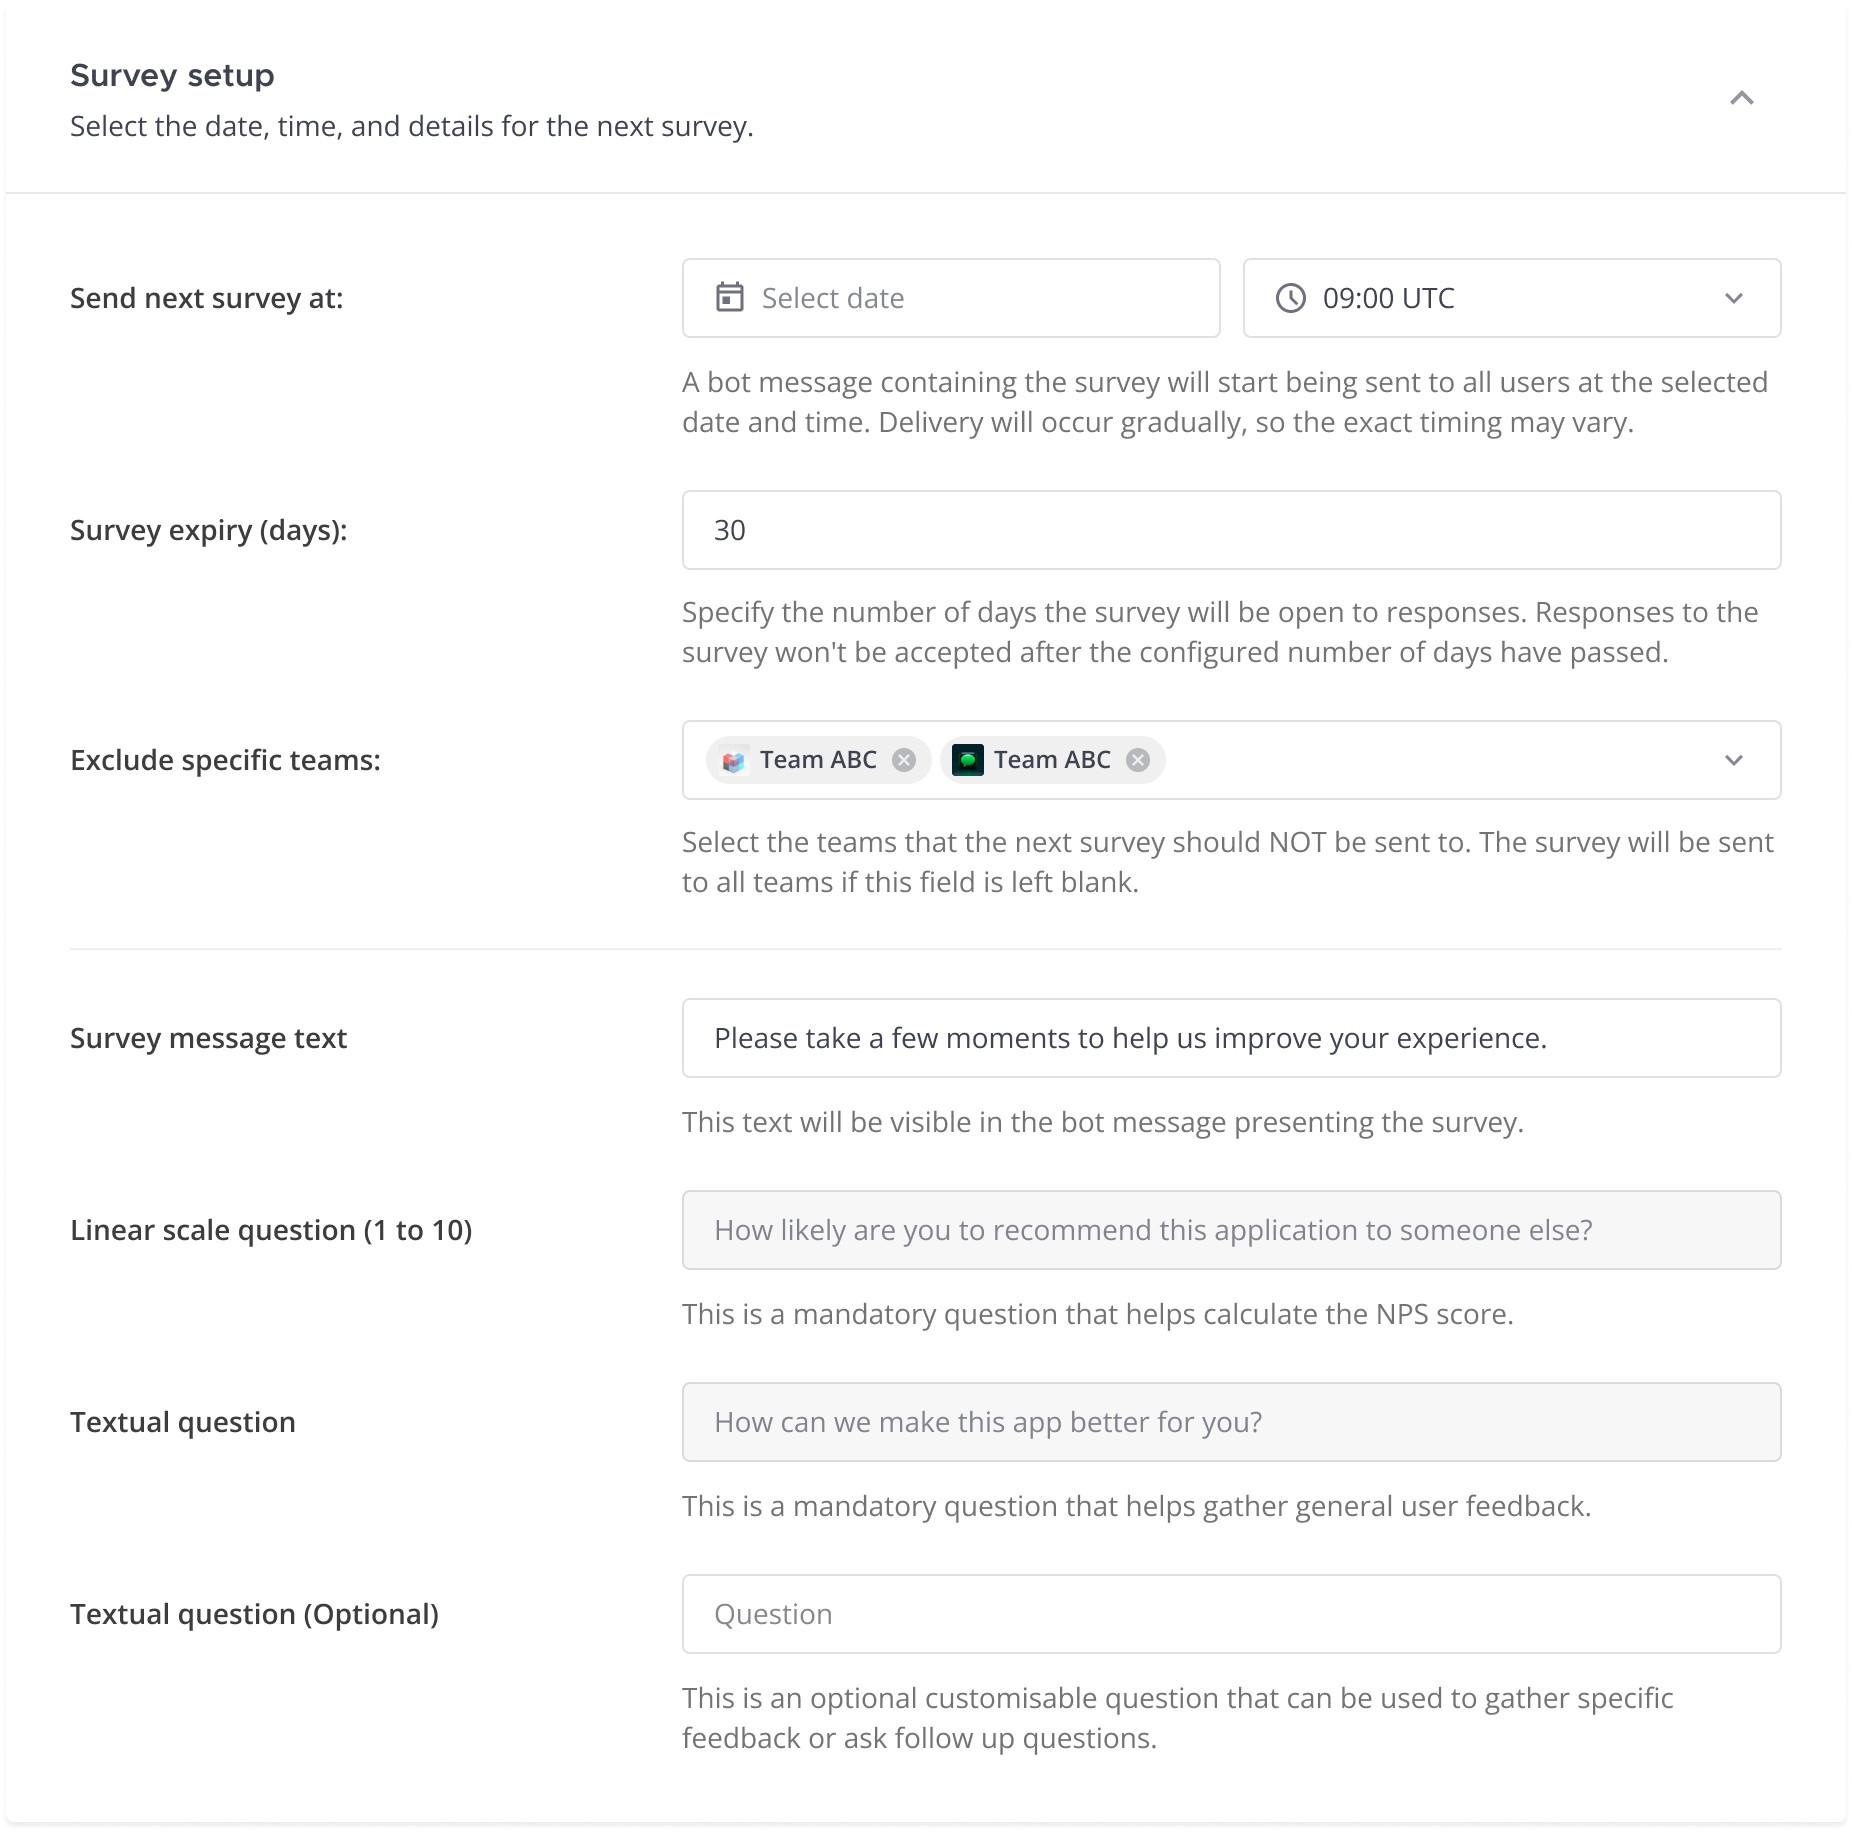Click the calendar icon in the date field
The height and width of the screenshot is (1832, 1852).
point(731,297)
